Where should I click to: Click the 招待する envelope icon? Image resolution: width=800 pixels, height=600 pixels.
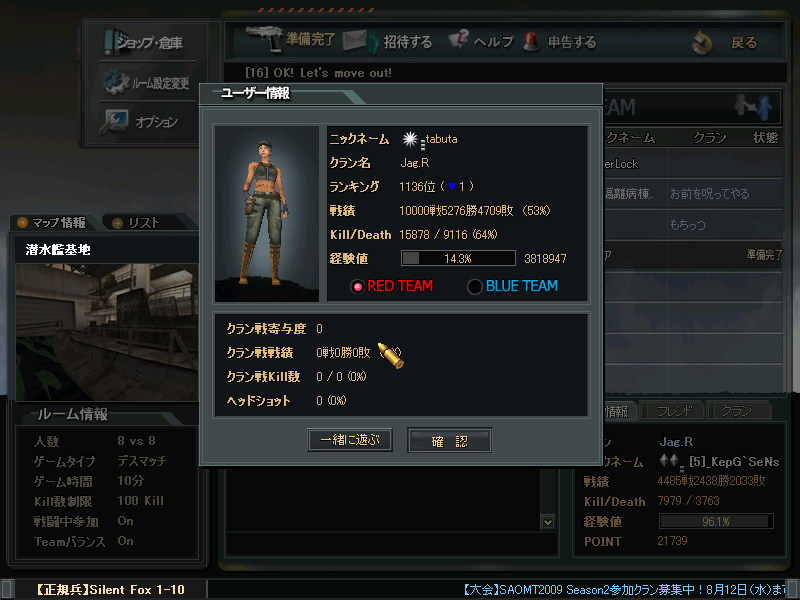(360, 41)
